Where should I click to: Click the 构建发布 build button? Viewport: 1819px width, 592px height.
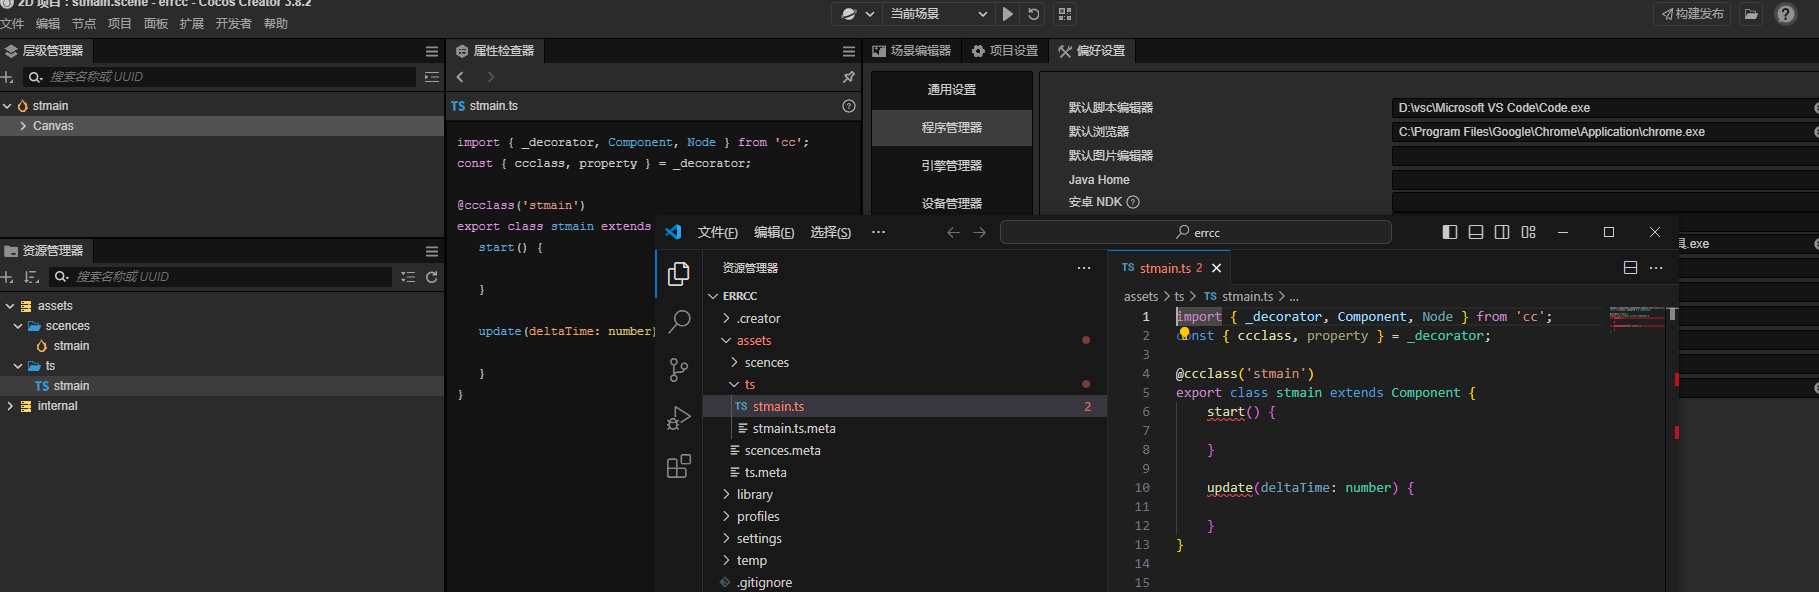[1693, 14]
